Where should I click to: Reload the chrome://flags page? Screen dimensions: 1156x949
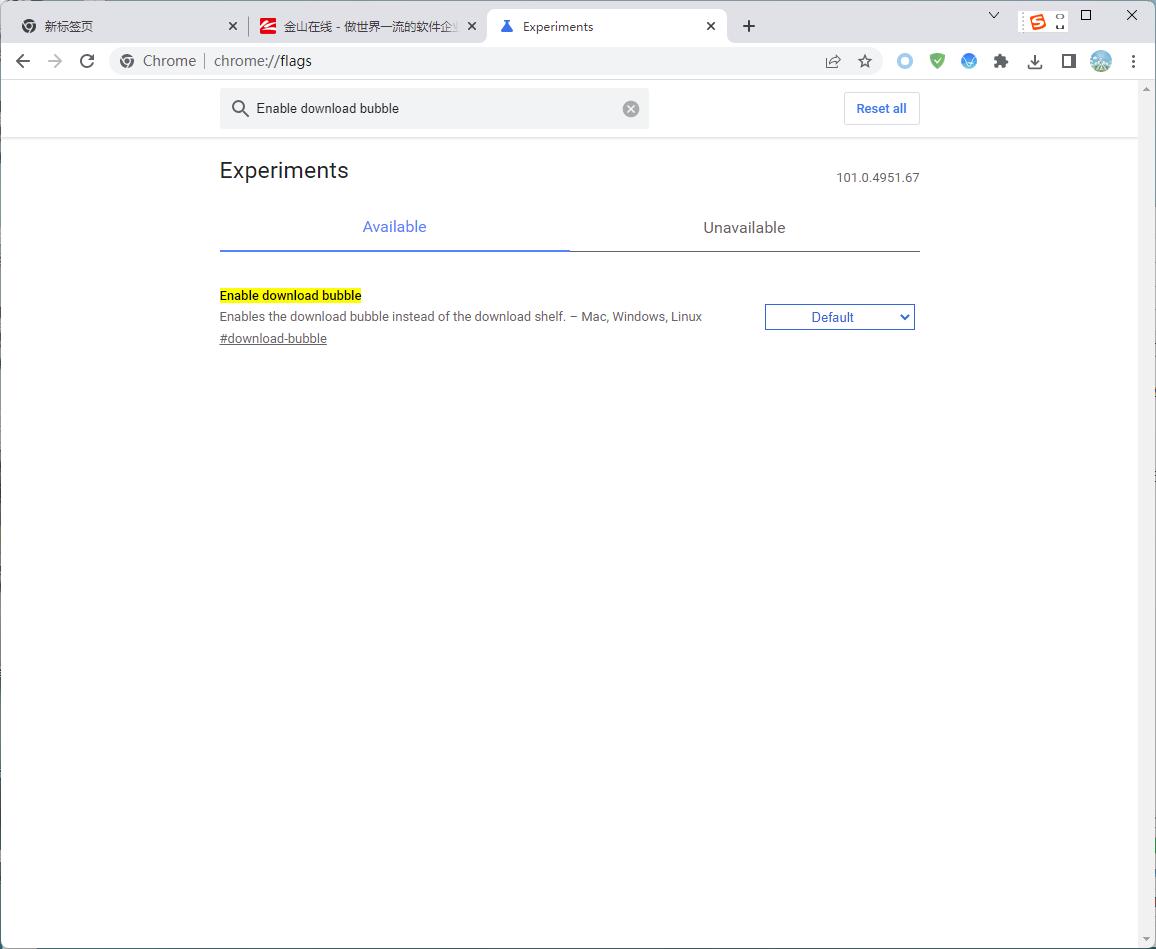click(87, 61)
